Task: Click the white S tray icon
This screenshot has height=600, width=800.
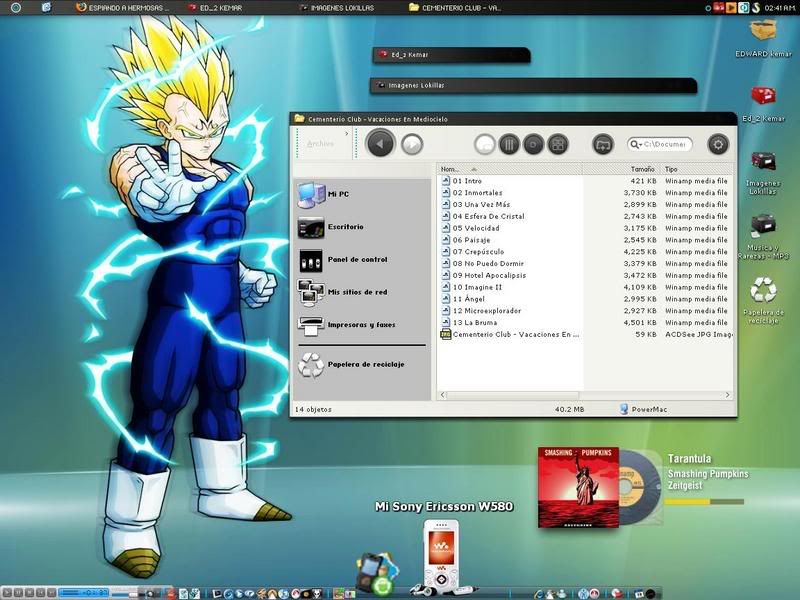Action: coord(756,8)
